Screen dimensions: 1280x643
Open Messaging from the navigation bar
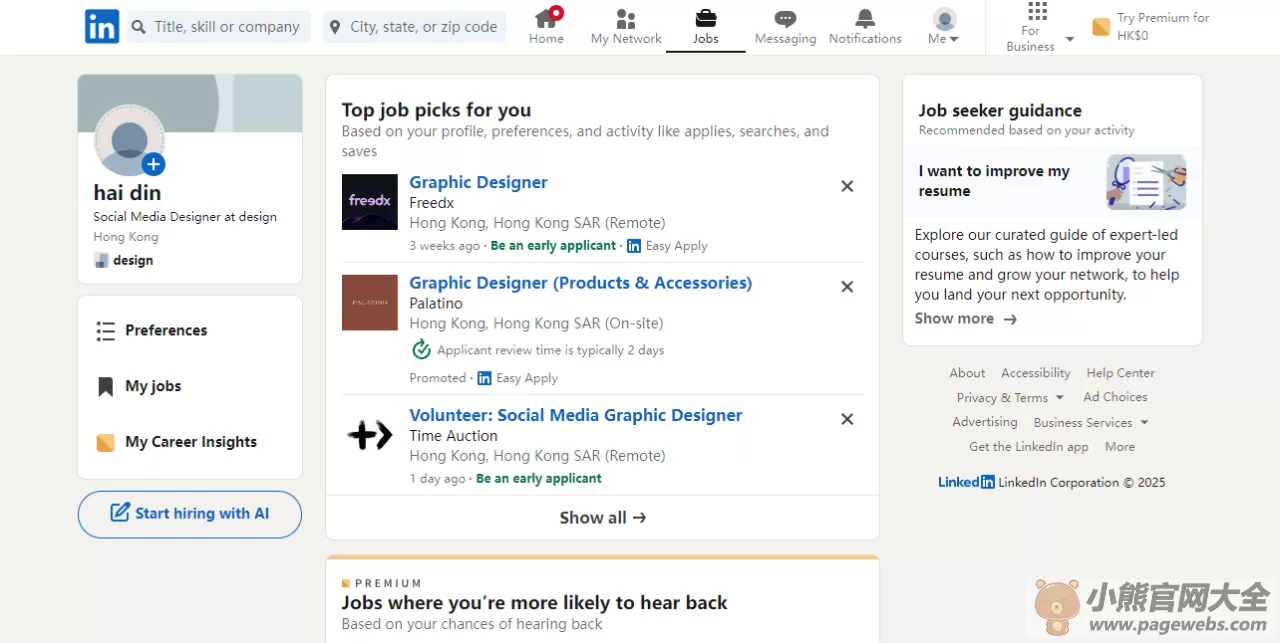click(x=785, y=26)
